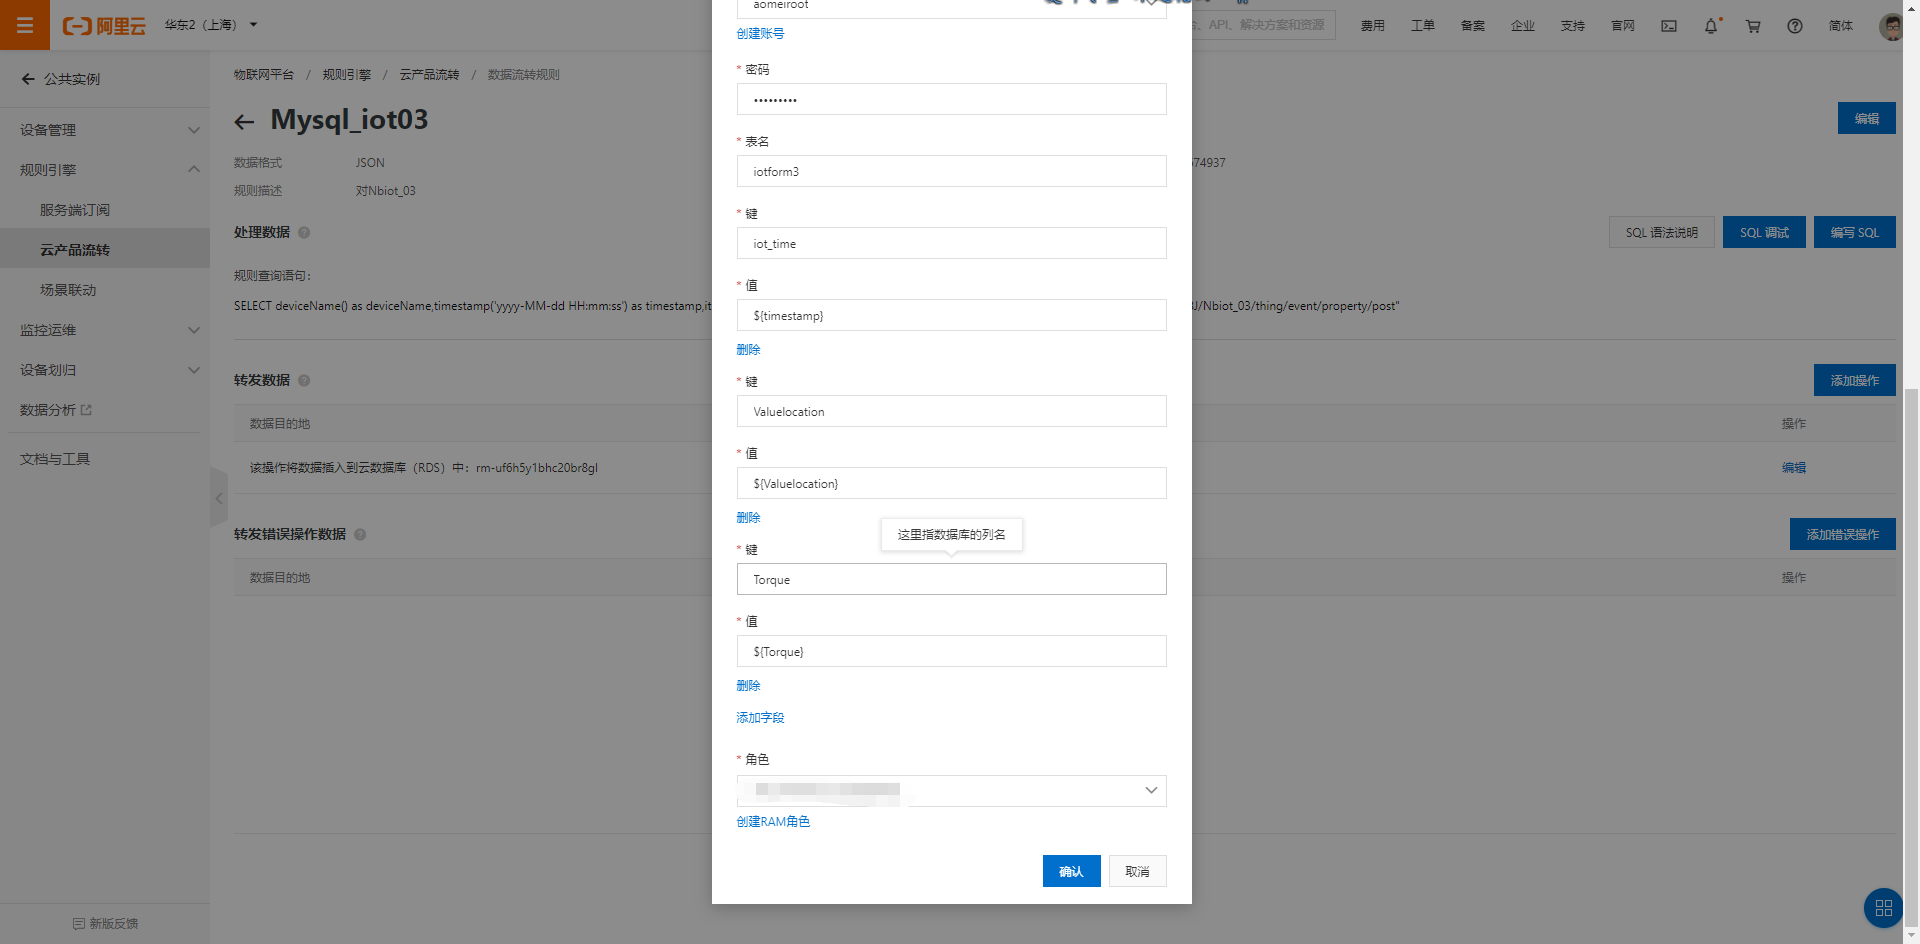The width and height of the screenshot is (1920, 944).
Task: Expand the 设备管理 menu
Action: pyautogui.click(x=105, y=130)
